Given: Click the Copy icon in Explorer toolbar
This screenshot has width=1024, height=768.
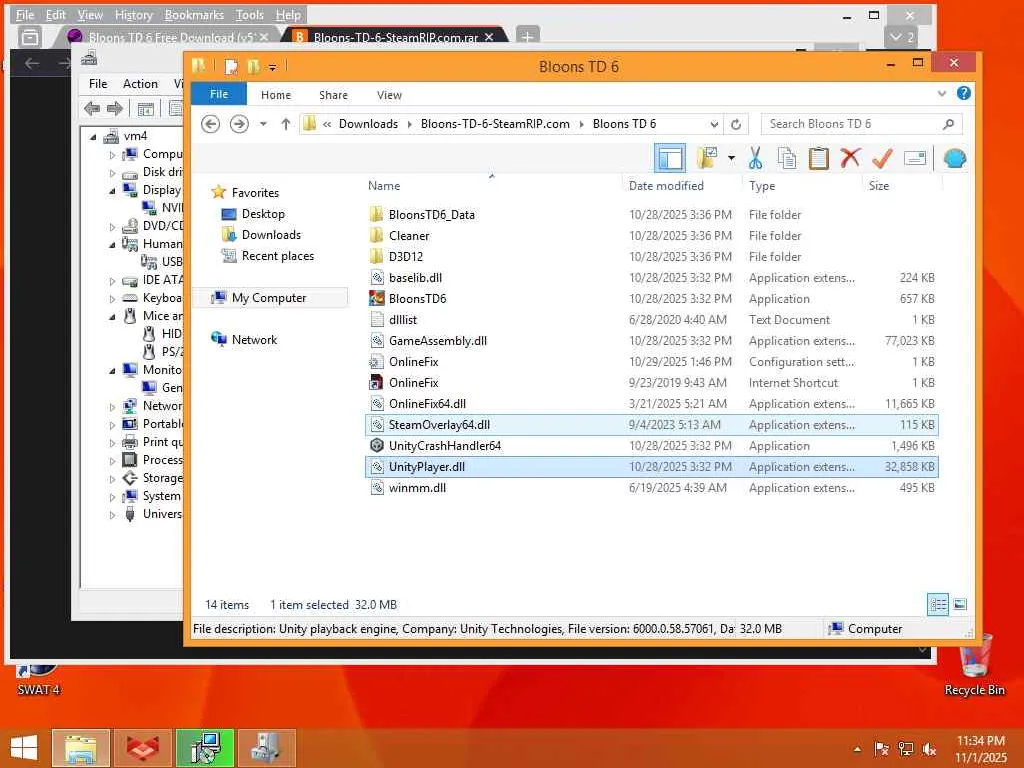Looking at the screenshot, I should [x=787, y=158].
